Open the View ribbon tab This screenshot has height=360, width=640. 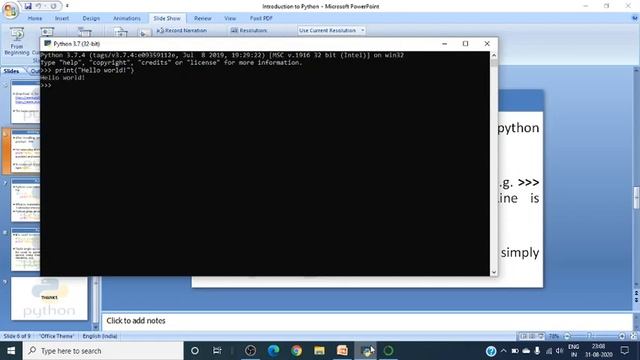pyautogui.click(x=230, y=18)
